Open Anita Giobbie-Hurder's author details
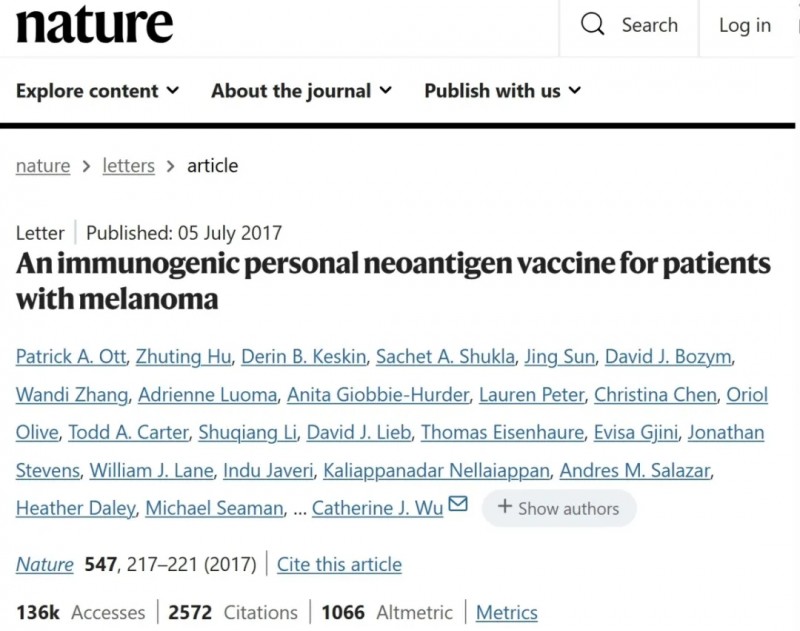 (377, 395)
